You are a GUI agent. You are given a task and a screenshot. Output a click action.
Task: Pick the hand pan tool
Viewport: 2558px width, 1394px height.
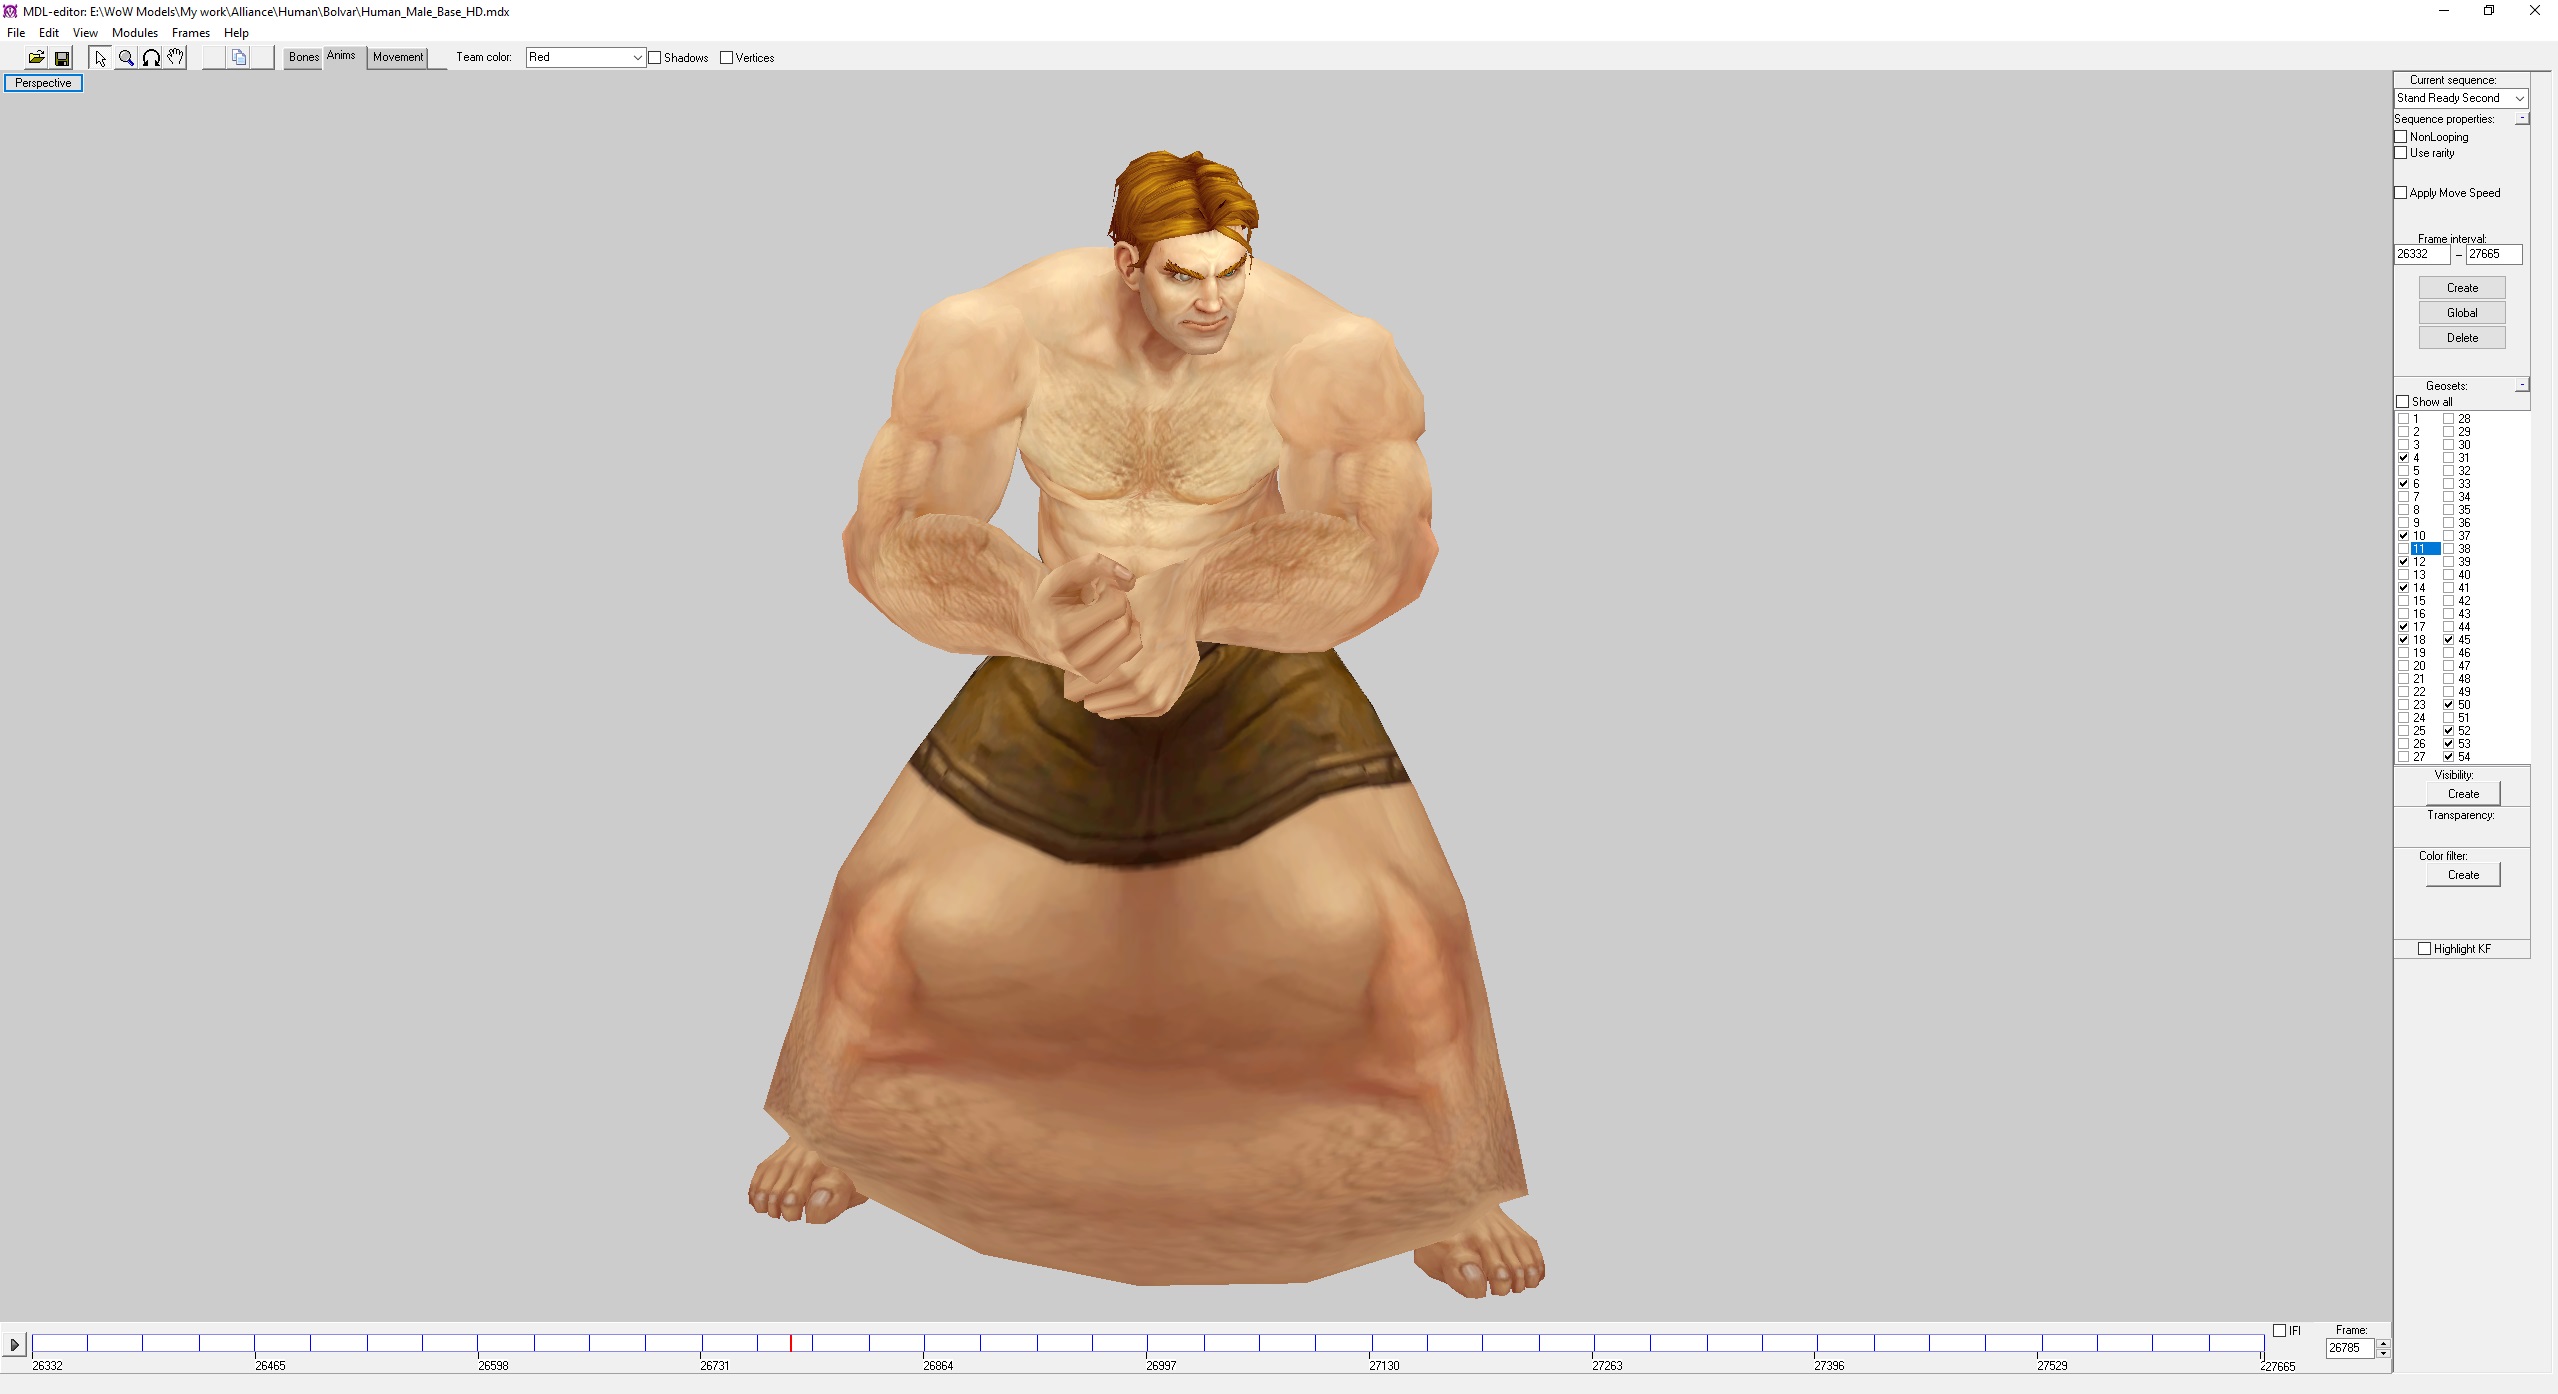pos(176,58)
